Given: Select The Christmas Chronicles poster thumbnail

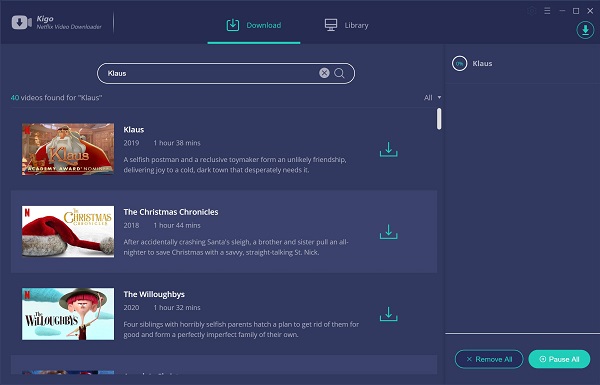Looking at the screenshot, I should pos(68,232).
